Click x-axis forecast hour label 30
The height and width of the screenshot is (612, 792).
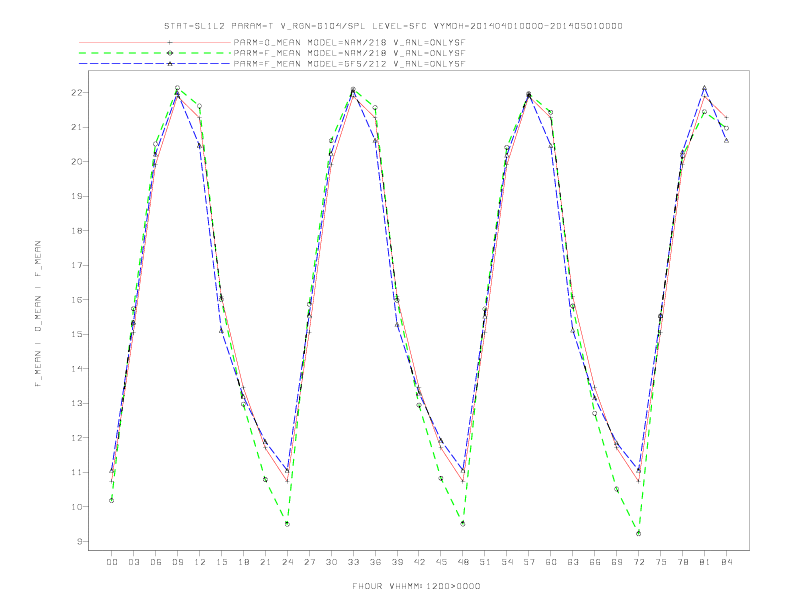point(331,562)
